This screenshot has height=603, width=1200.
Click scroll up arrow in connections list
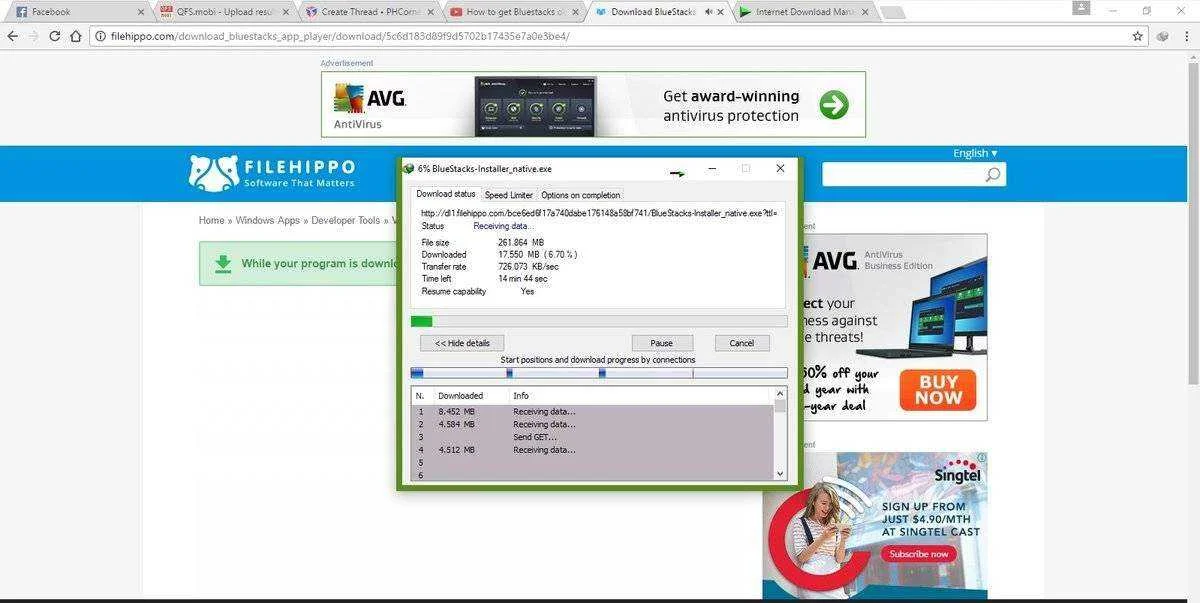point(781,395)
